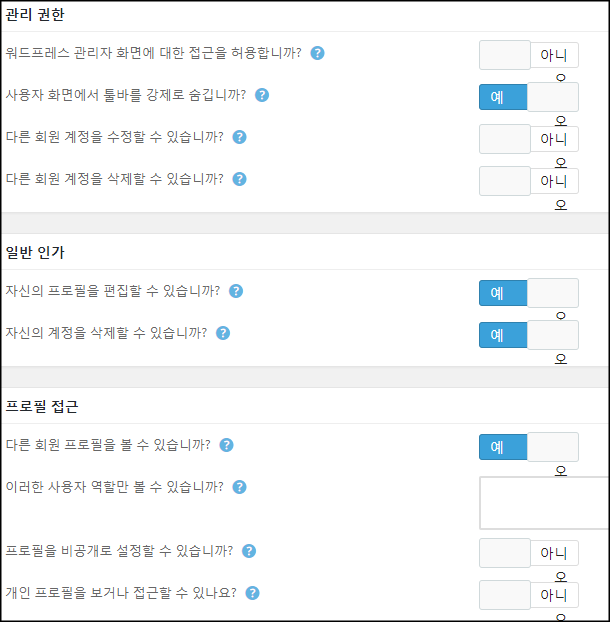Viewport: 610px width, 622px height.
Task: Show help for 다른 회원 계정을 삭제
Action: (x=239, y=179)
